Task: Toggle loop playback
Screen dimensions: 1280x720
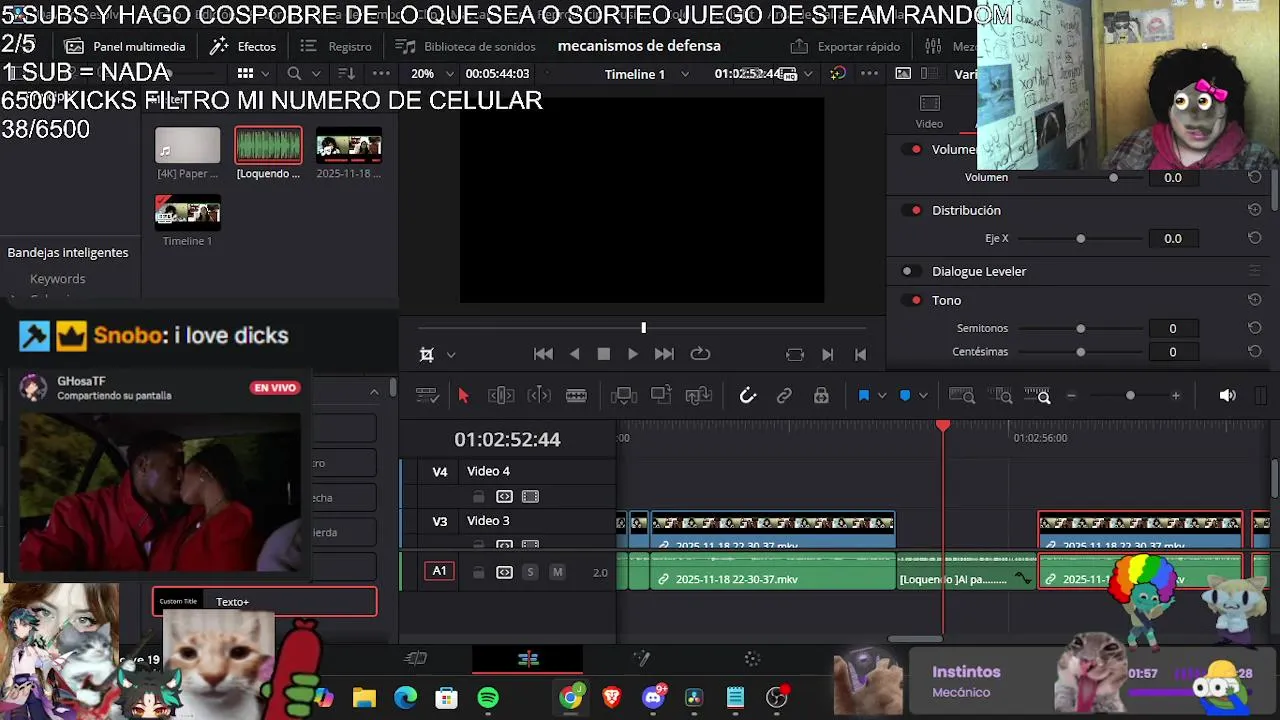Action: coord(700,354)
